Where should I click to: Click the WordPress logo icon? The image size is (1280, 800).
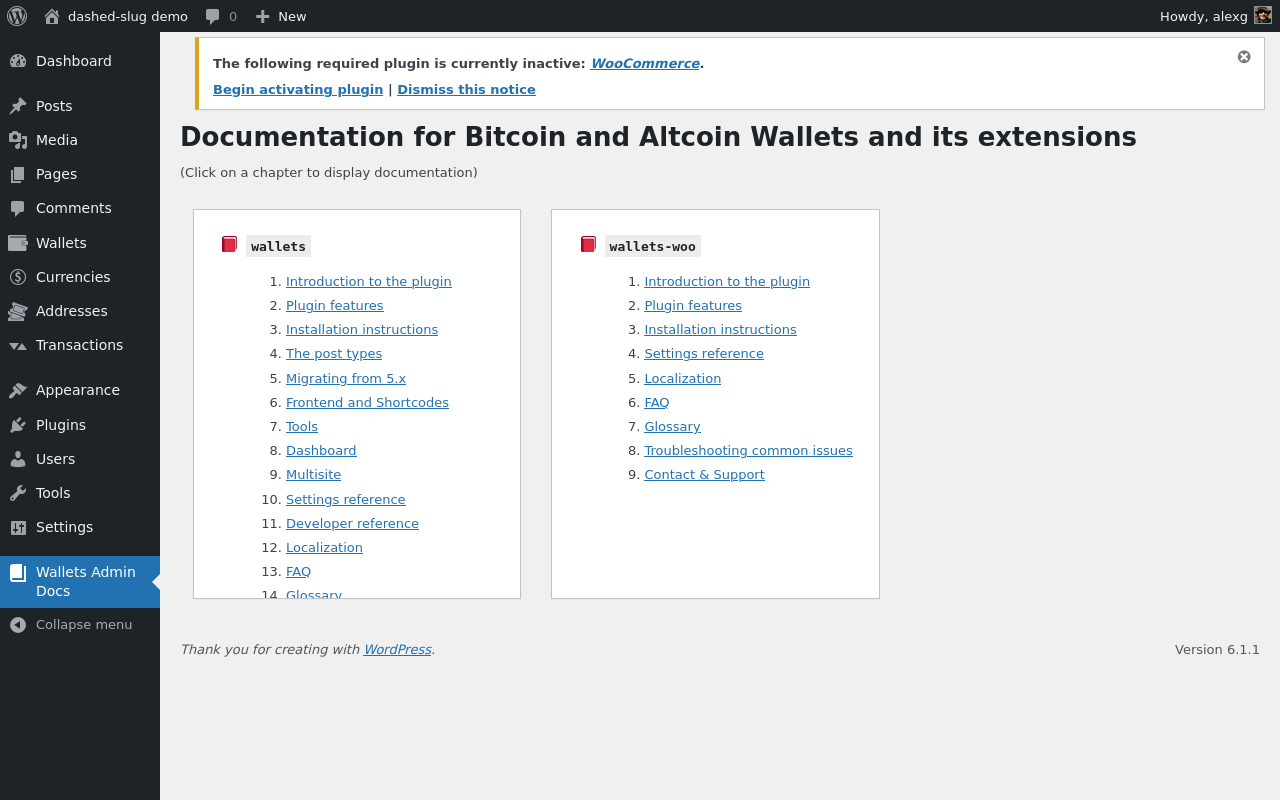pos(17,16)
